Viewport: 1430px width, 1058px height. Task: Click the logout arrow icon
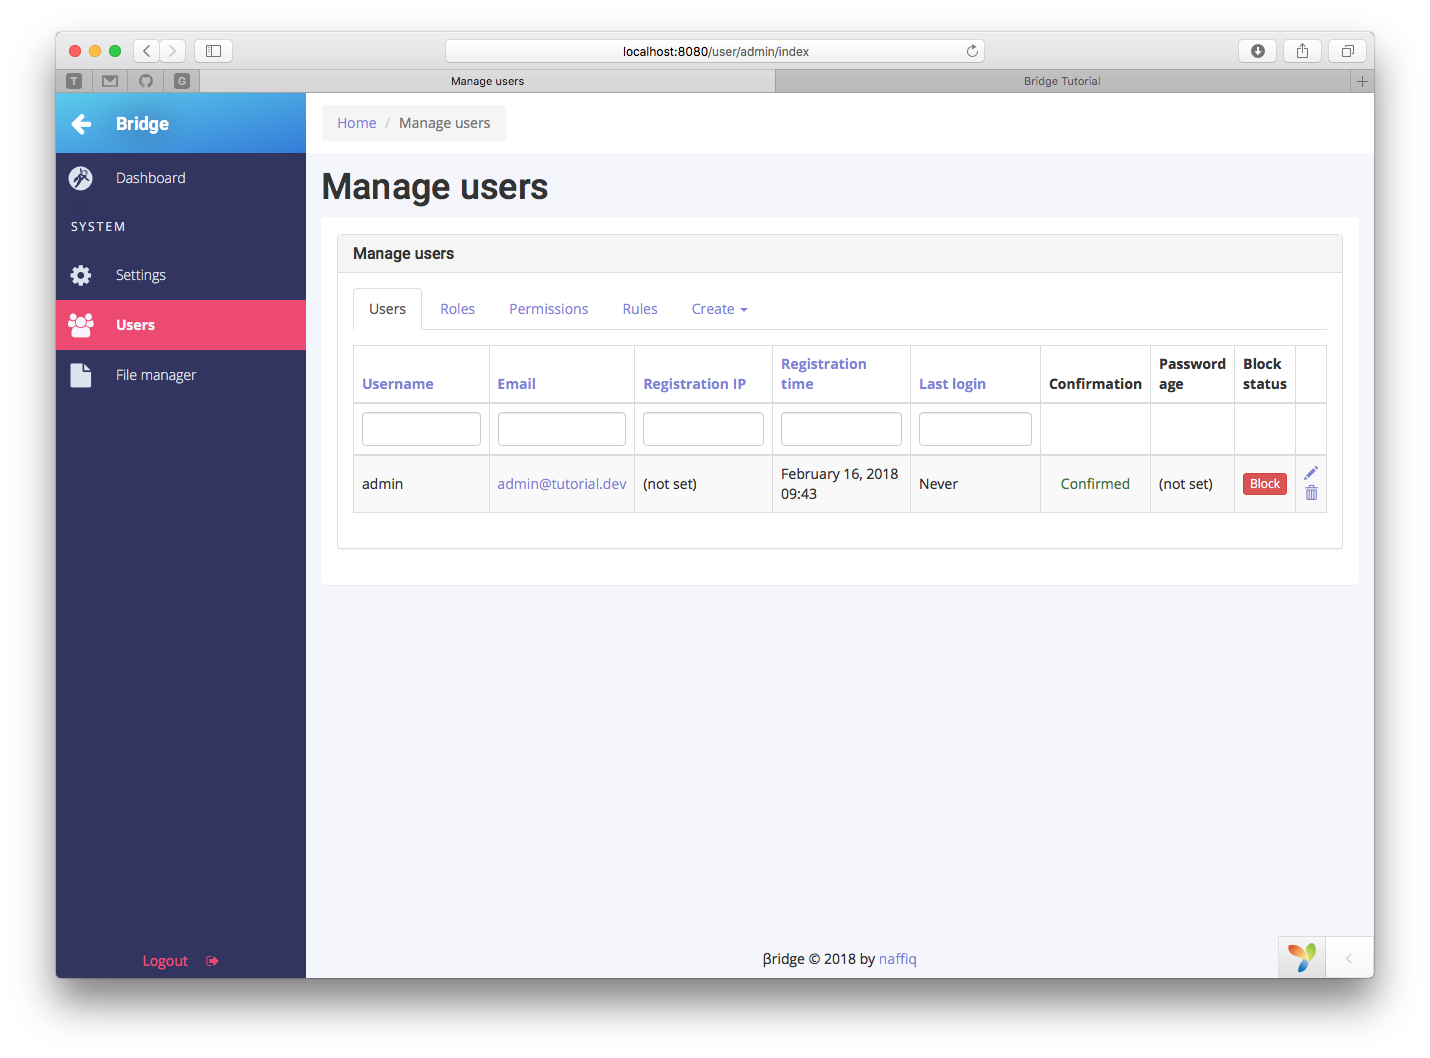(212, 961)
